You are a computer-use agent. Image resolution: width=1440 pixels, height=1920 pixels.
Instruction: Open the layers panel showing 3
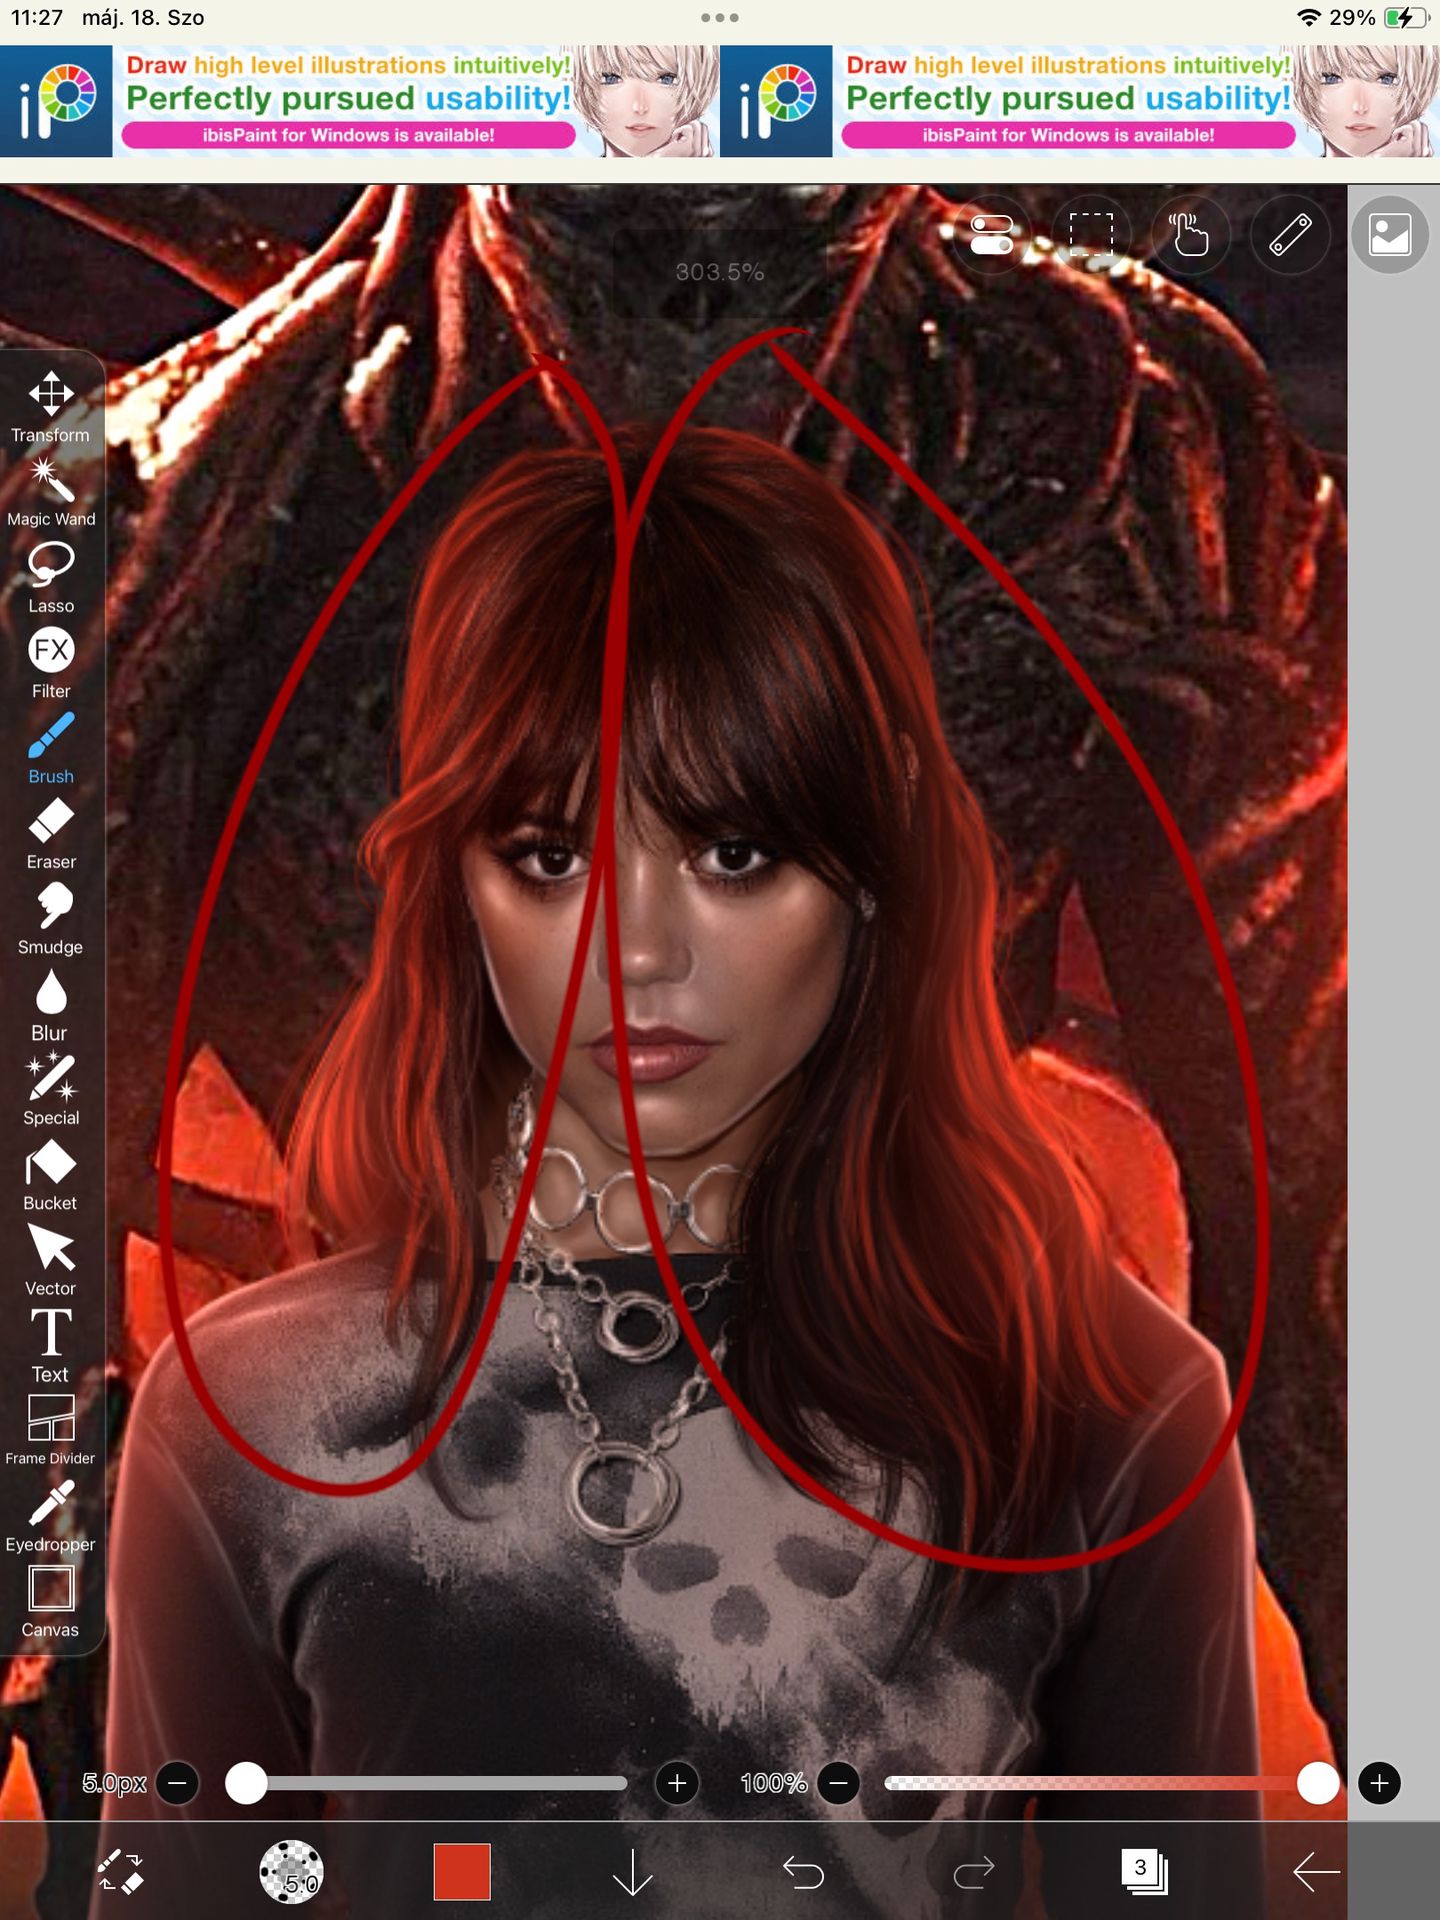(x=1144, y=1871)
